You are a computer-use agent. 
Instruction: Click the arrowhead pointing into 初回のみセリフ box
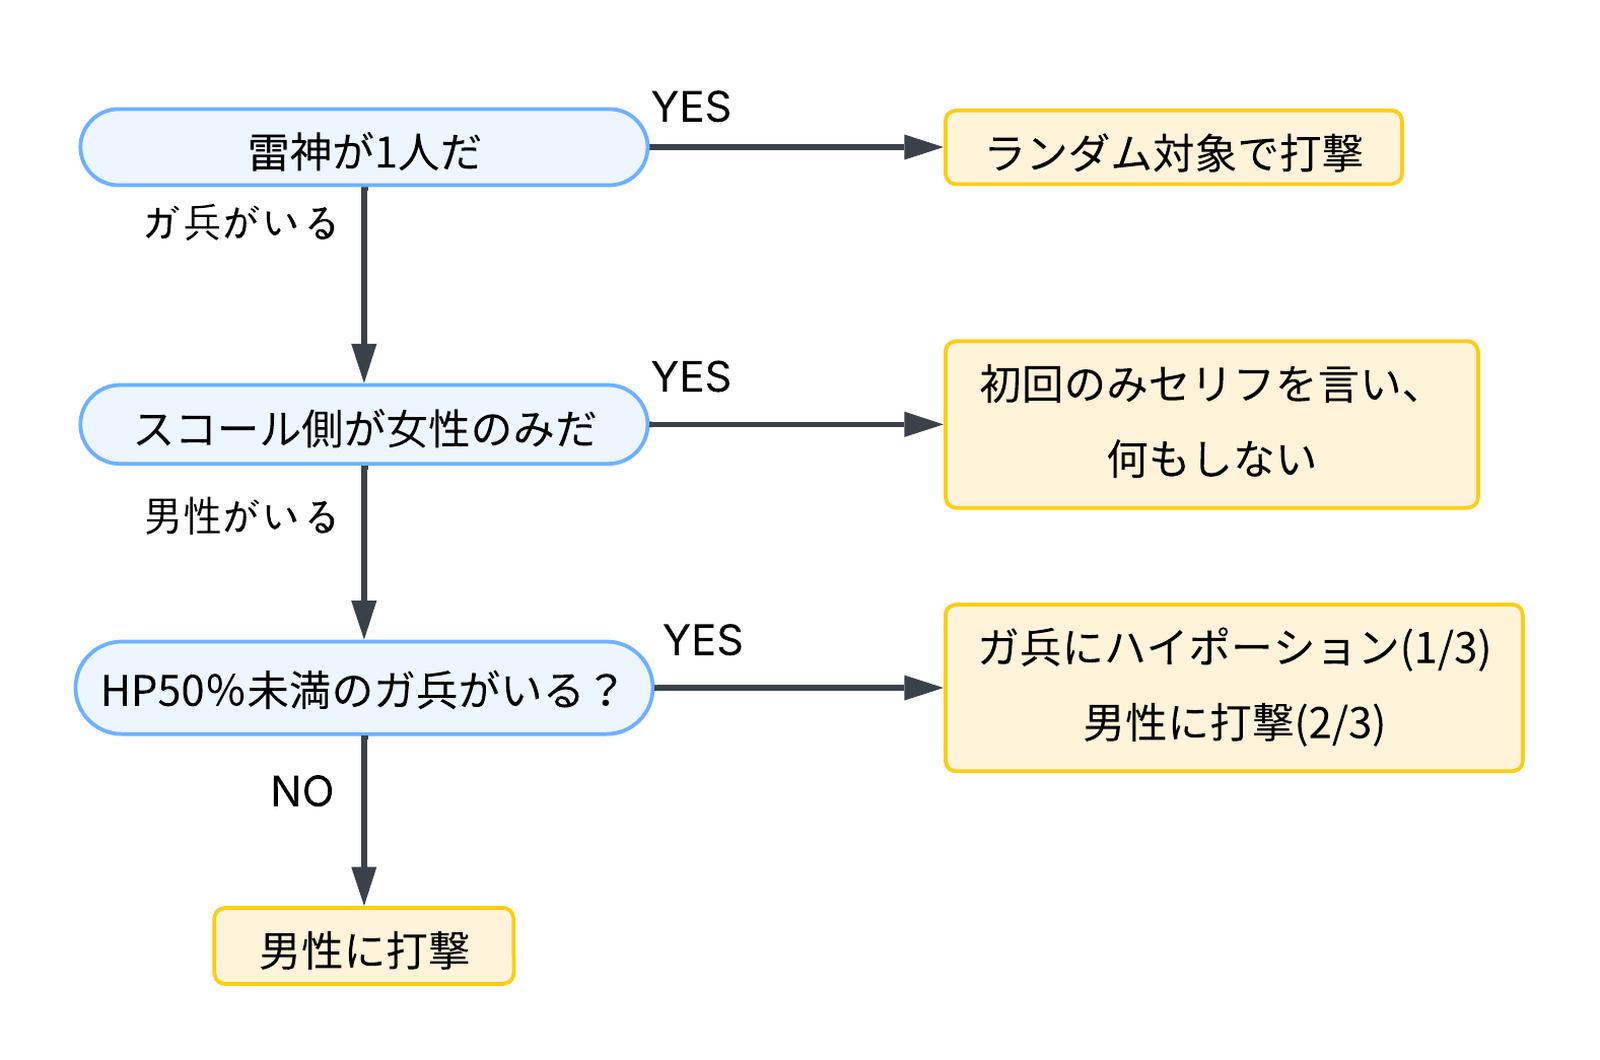coord(924,425)
